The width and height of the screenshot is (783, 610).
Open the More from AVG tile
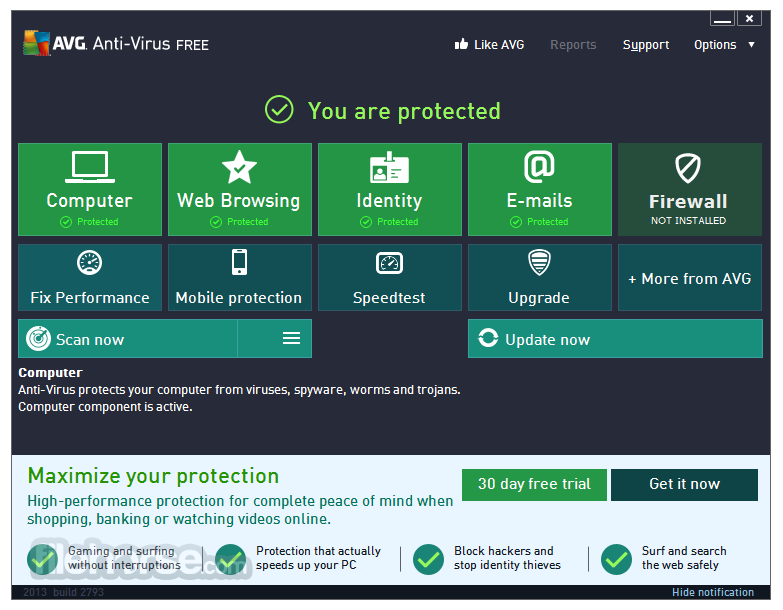(690, 278)
